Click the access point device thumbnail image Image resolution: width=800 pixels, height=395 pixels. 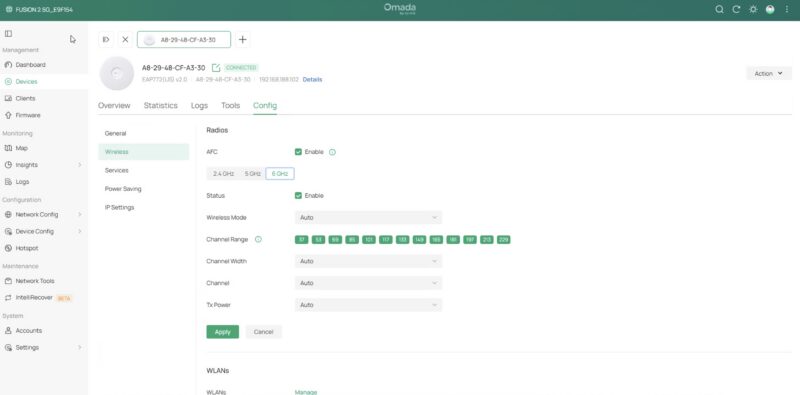[x=117, y=73]
